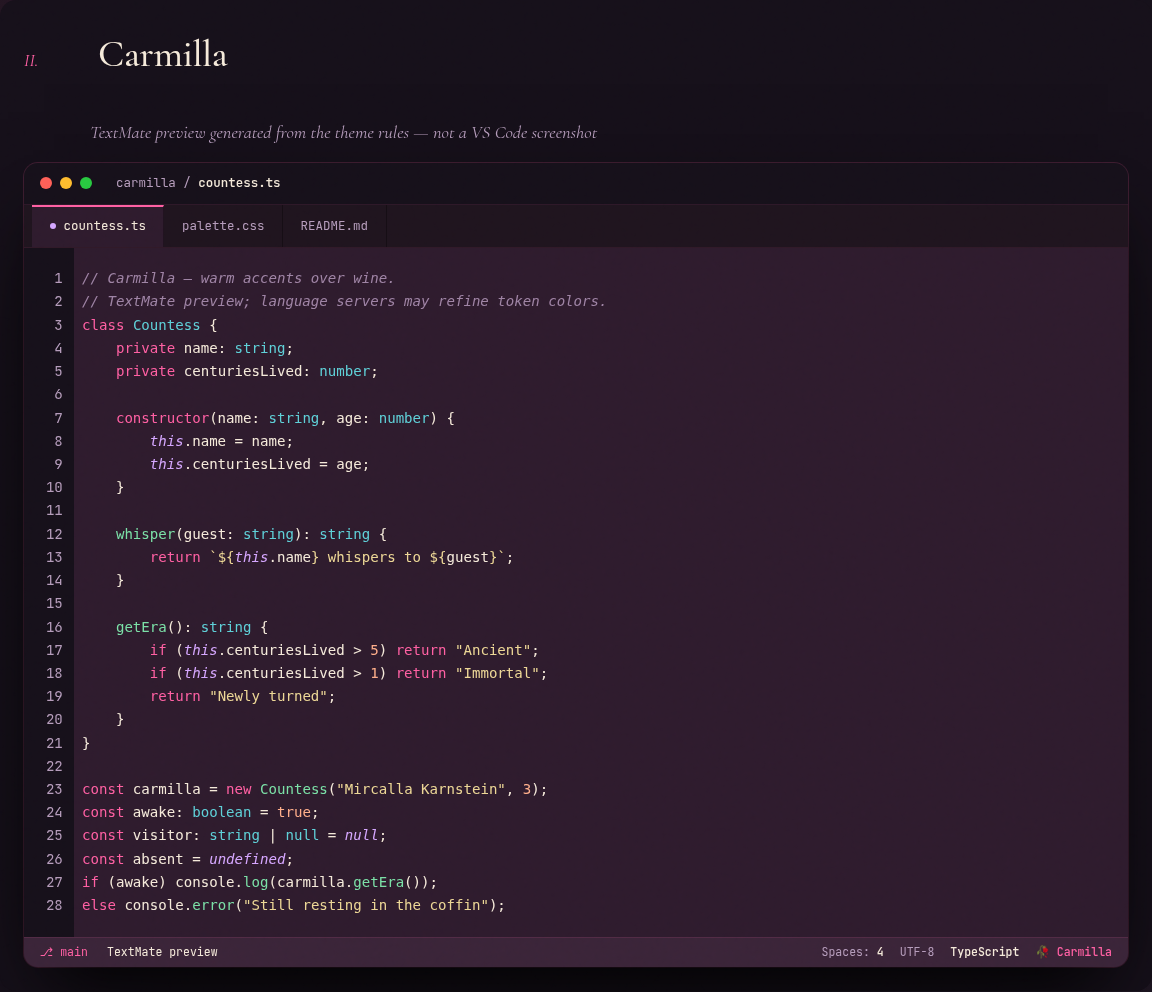Image resolution: width=1152 pixels, height=992 pixels.
Task: Click the italic TextMate preview subtitle
Action: tap(343, 133)
